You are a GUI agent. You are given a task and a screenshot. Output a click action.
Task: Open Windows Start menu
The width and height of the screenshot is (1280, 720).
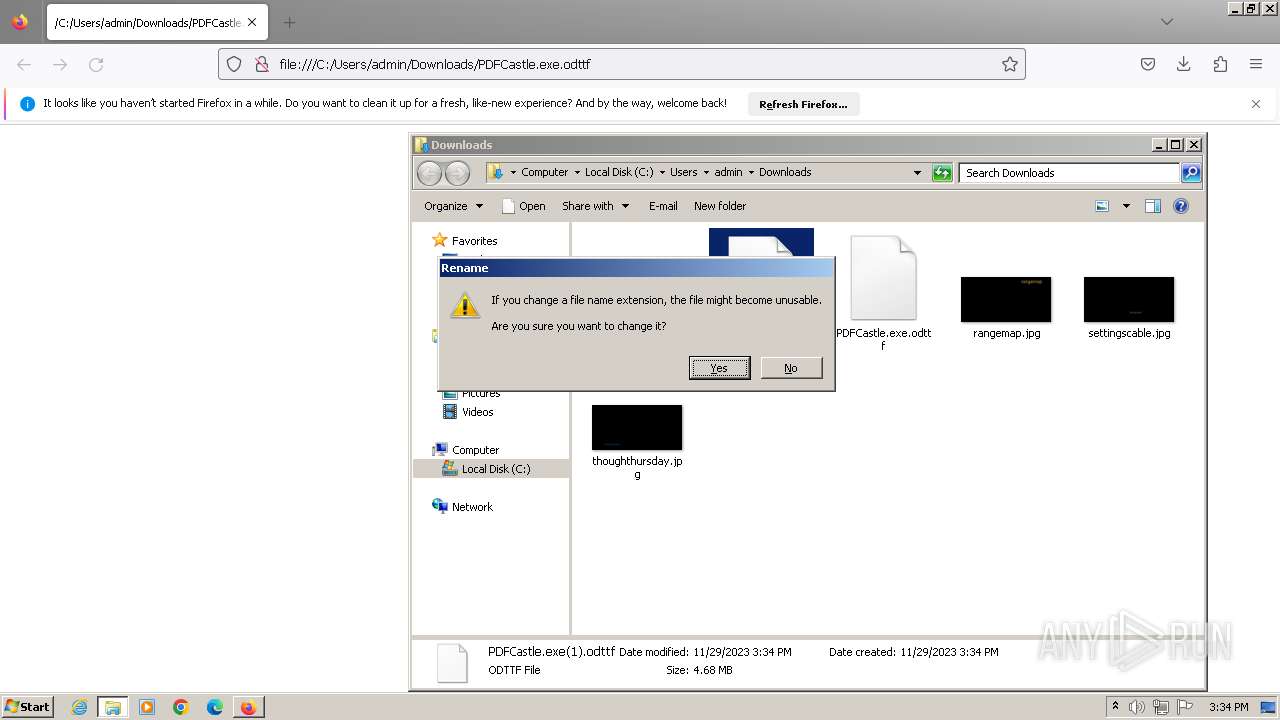pyautogui.click(x=27, y=706)
